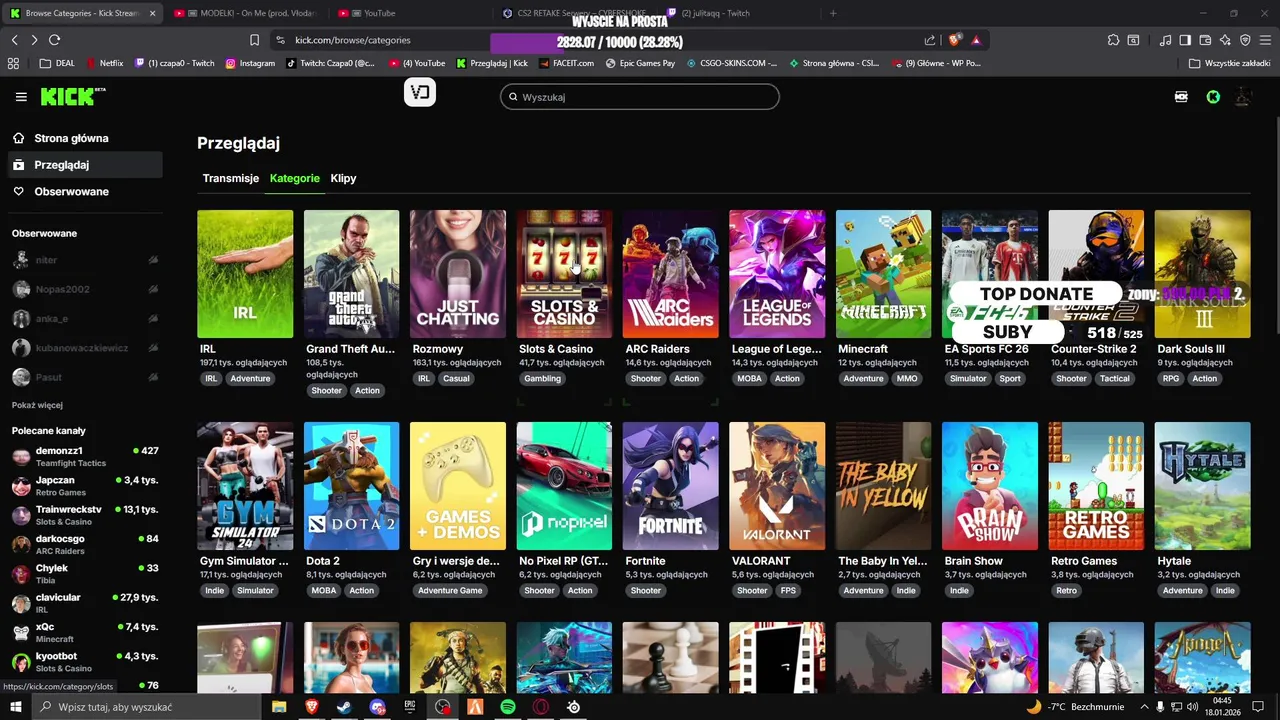Image resolution: width=1280 pixels, height=720 pixels.
Task: Click the green K wallet icon in header
Action: tap(1213, 97)
